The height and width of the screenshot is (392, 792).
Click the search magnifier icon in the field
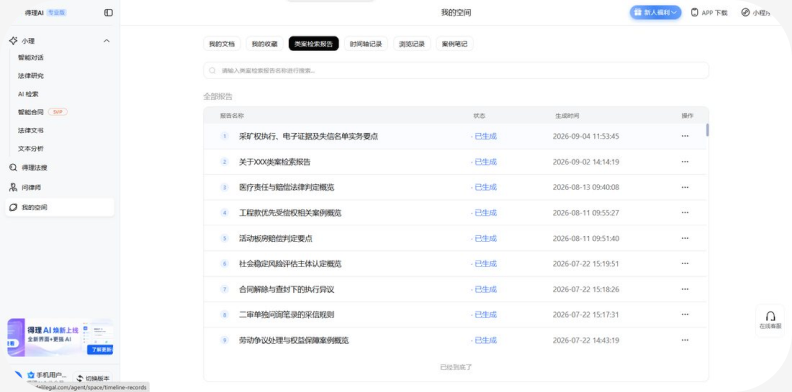point(213,71)
